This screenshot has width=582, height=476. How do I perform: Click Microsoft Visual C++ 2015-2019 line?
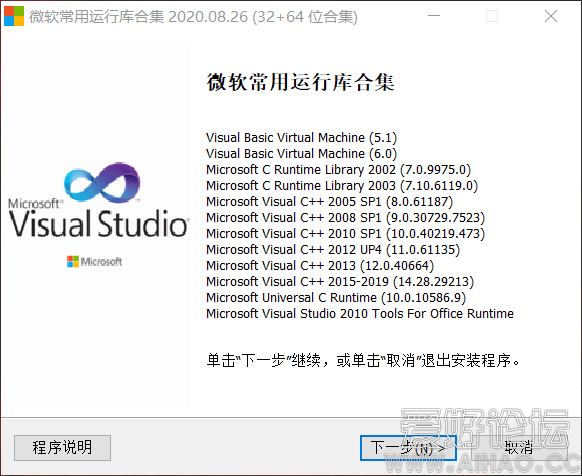(340, 281)
